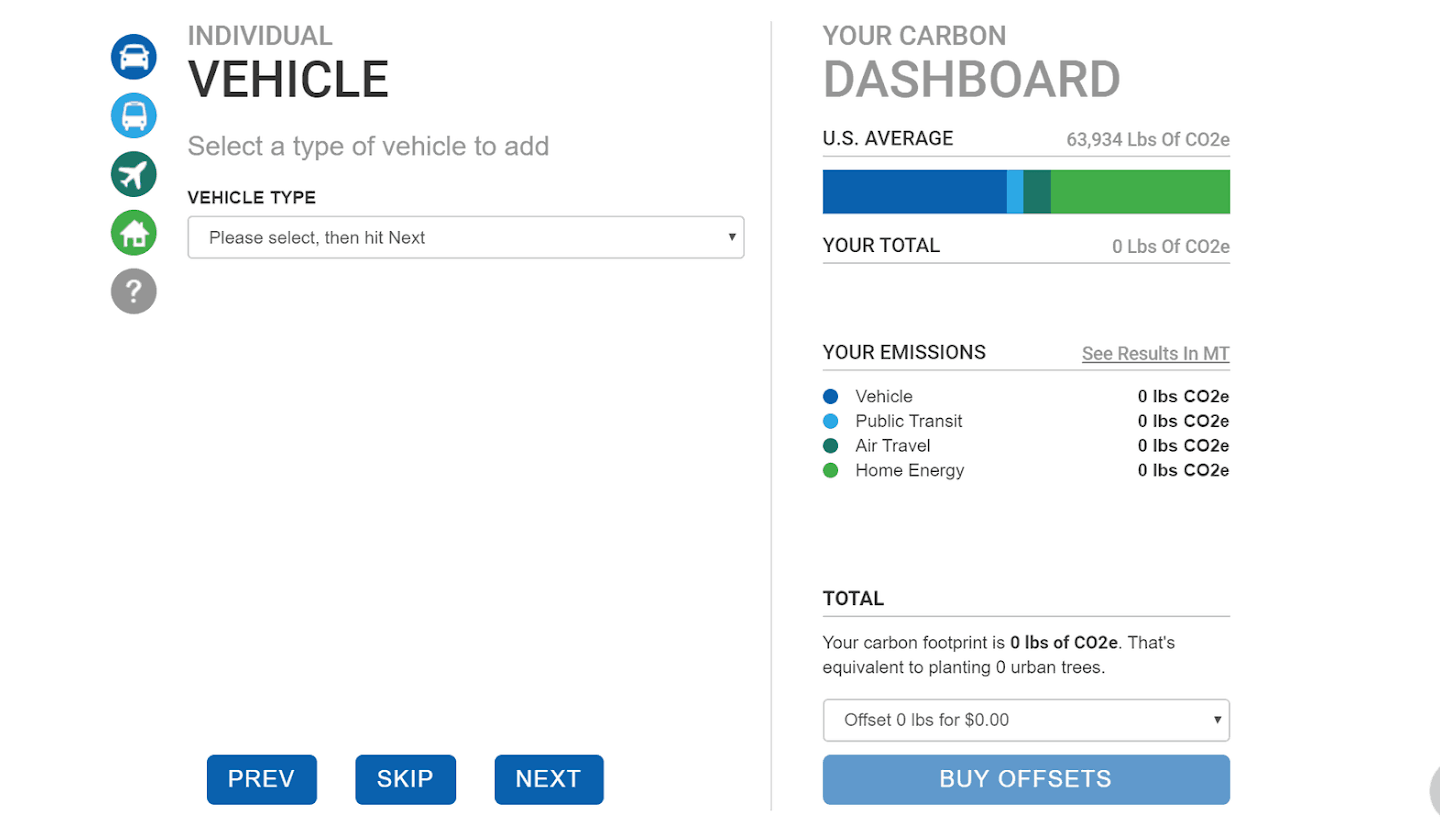Viewport: 1440px width, 823px height.
Task: Select the air travel airplane icon
Action: [x=133, y=175]
